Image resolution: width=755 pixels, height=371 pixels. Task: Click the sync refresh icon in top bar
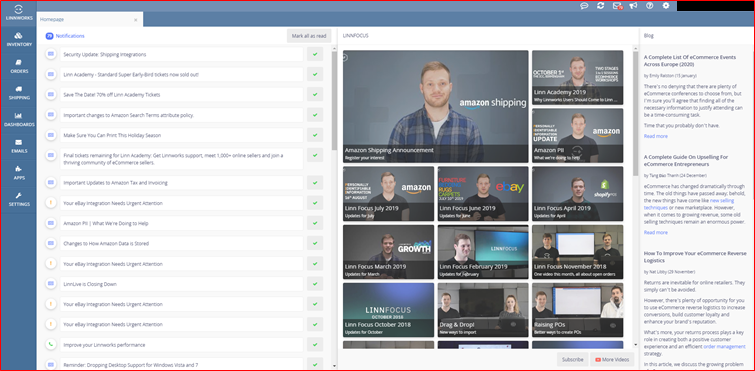coord(600,6)
